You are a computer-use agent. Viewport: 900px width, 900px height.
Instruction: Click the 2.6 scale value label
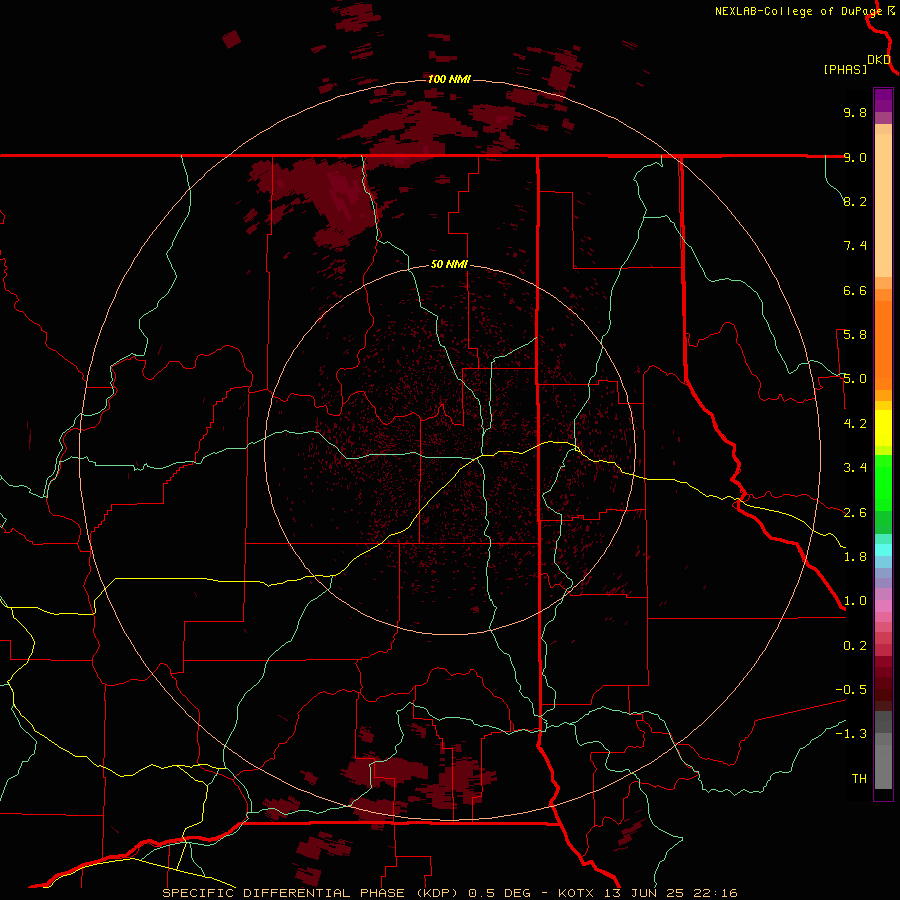855,513
